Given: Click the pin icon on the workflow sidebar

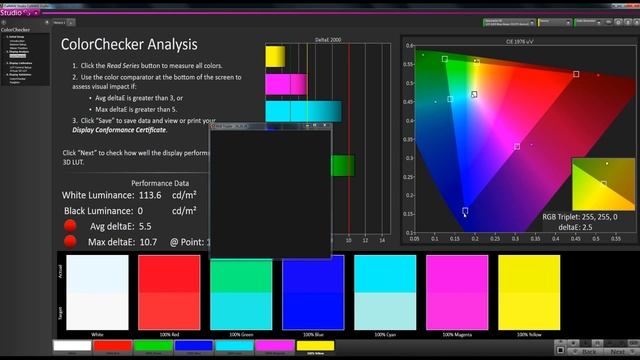Looking at the screenshot, I should 47,22.
